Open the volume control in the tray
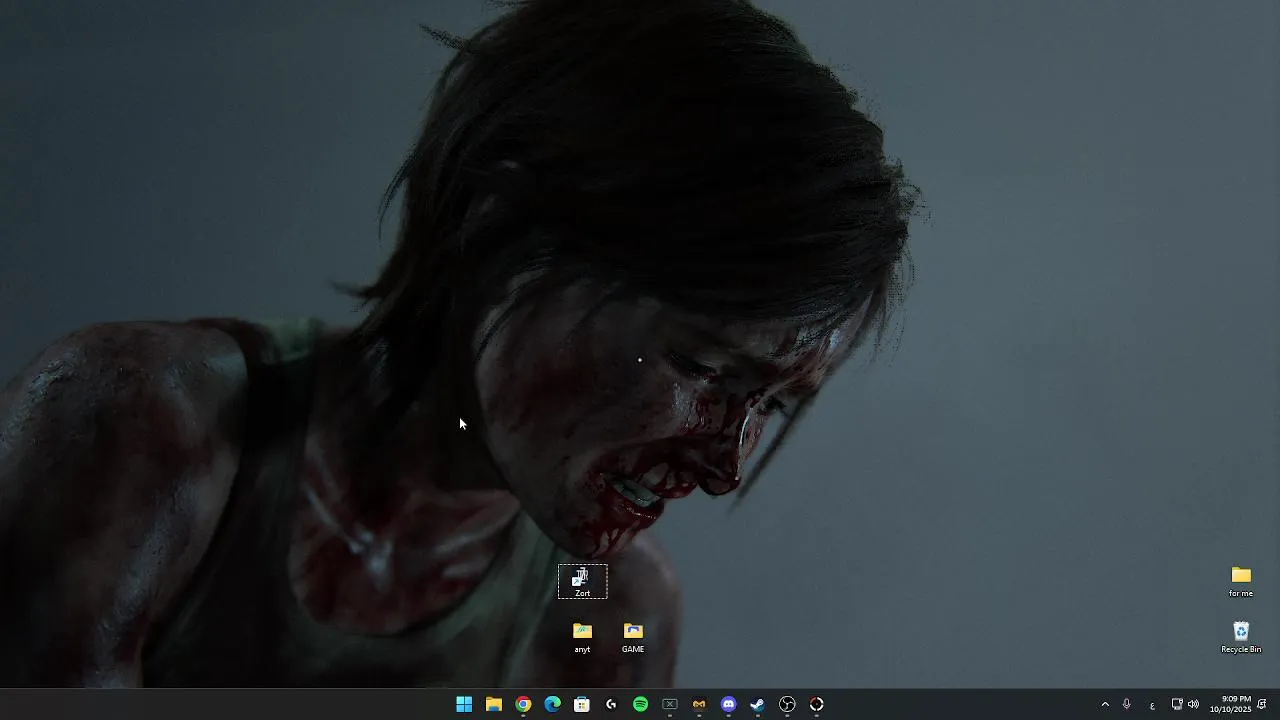 1193,704
